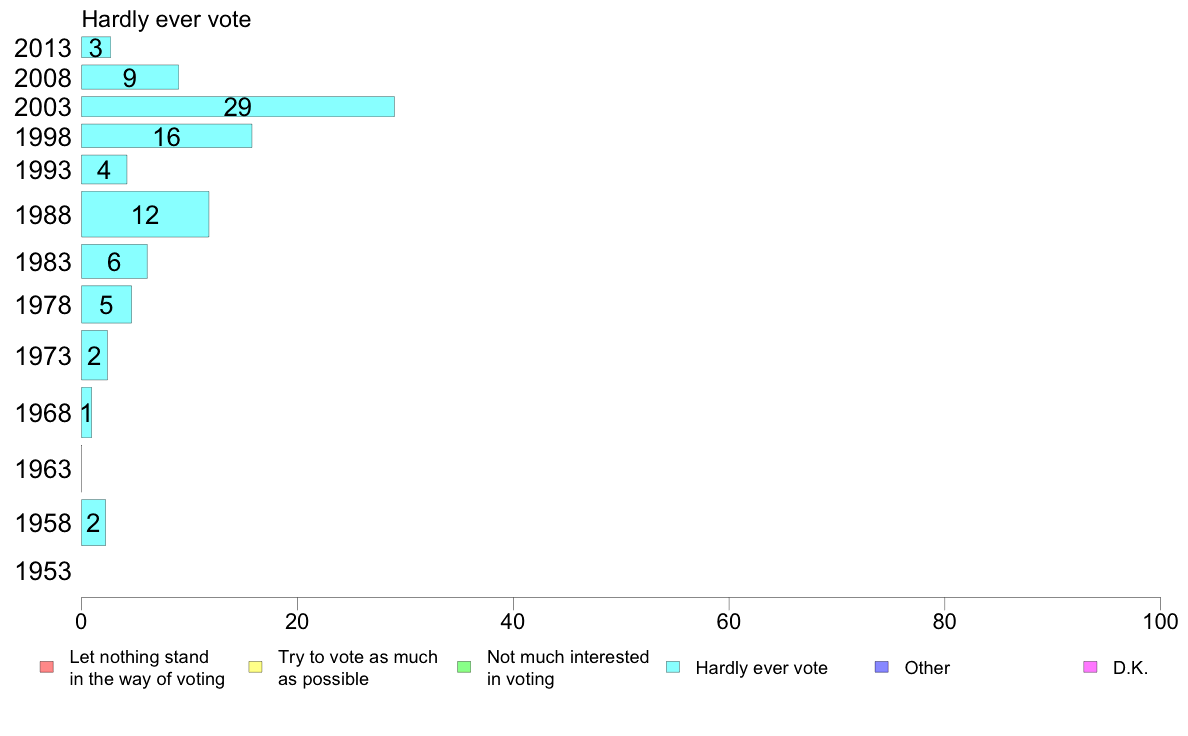Click the pink 'D.K.' legend swatch
This screenshot has height=736, width=1188.
point(1090,667)
